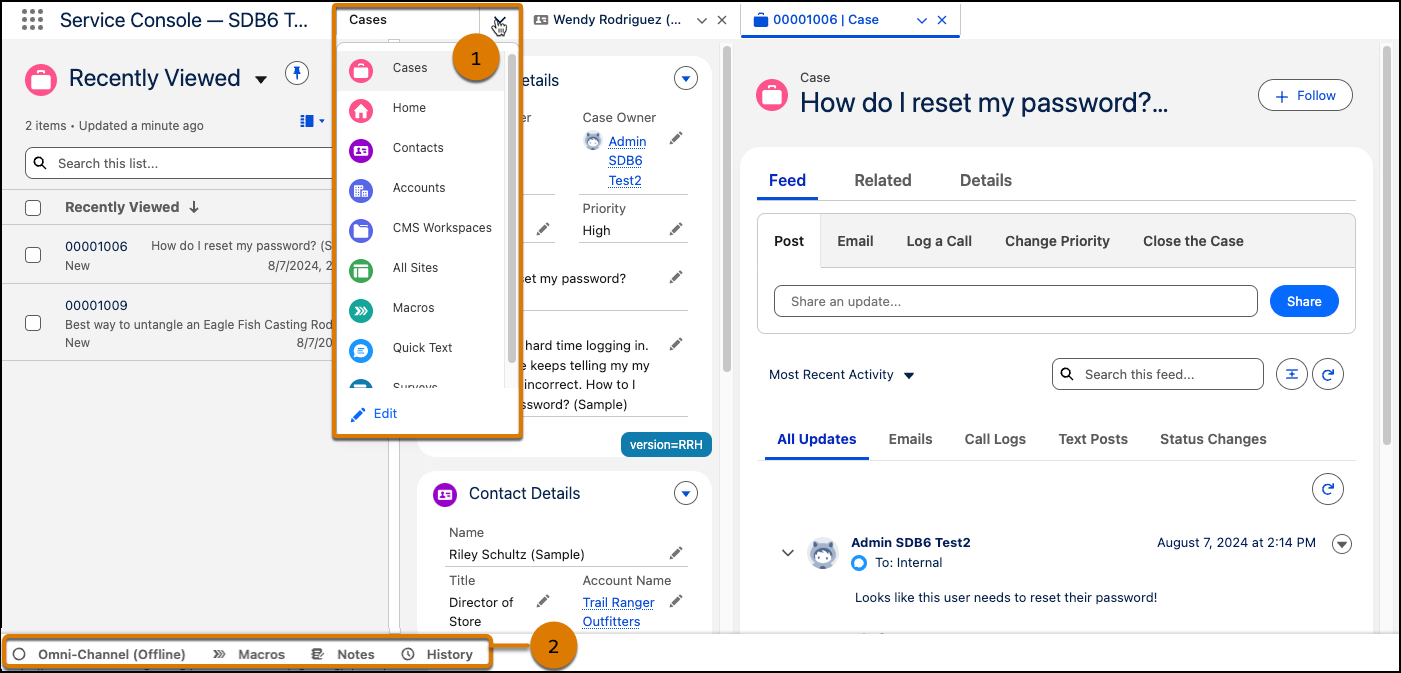Click the Share an update text field
1401x673 pixels.
point(1015,301)
